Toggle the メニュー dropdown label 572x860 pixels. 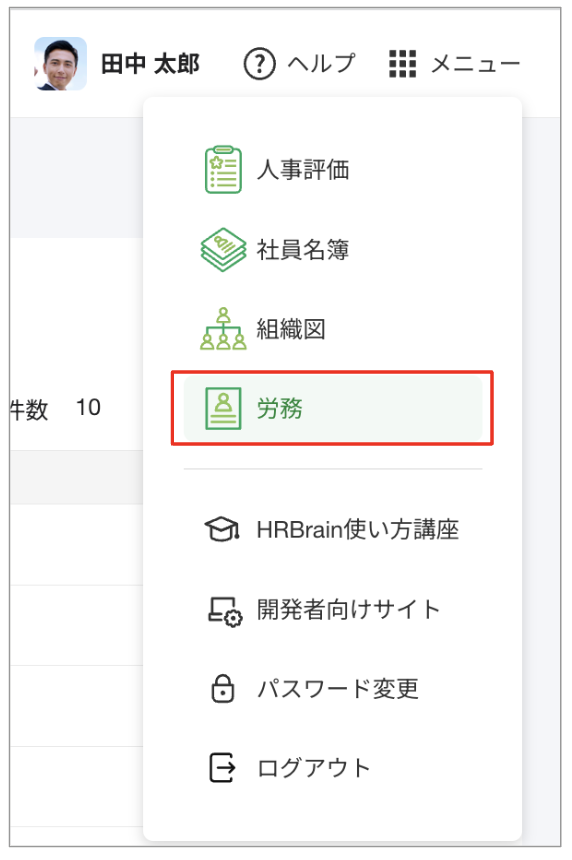click(x=475, y=64)
